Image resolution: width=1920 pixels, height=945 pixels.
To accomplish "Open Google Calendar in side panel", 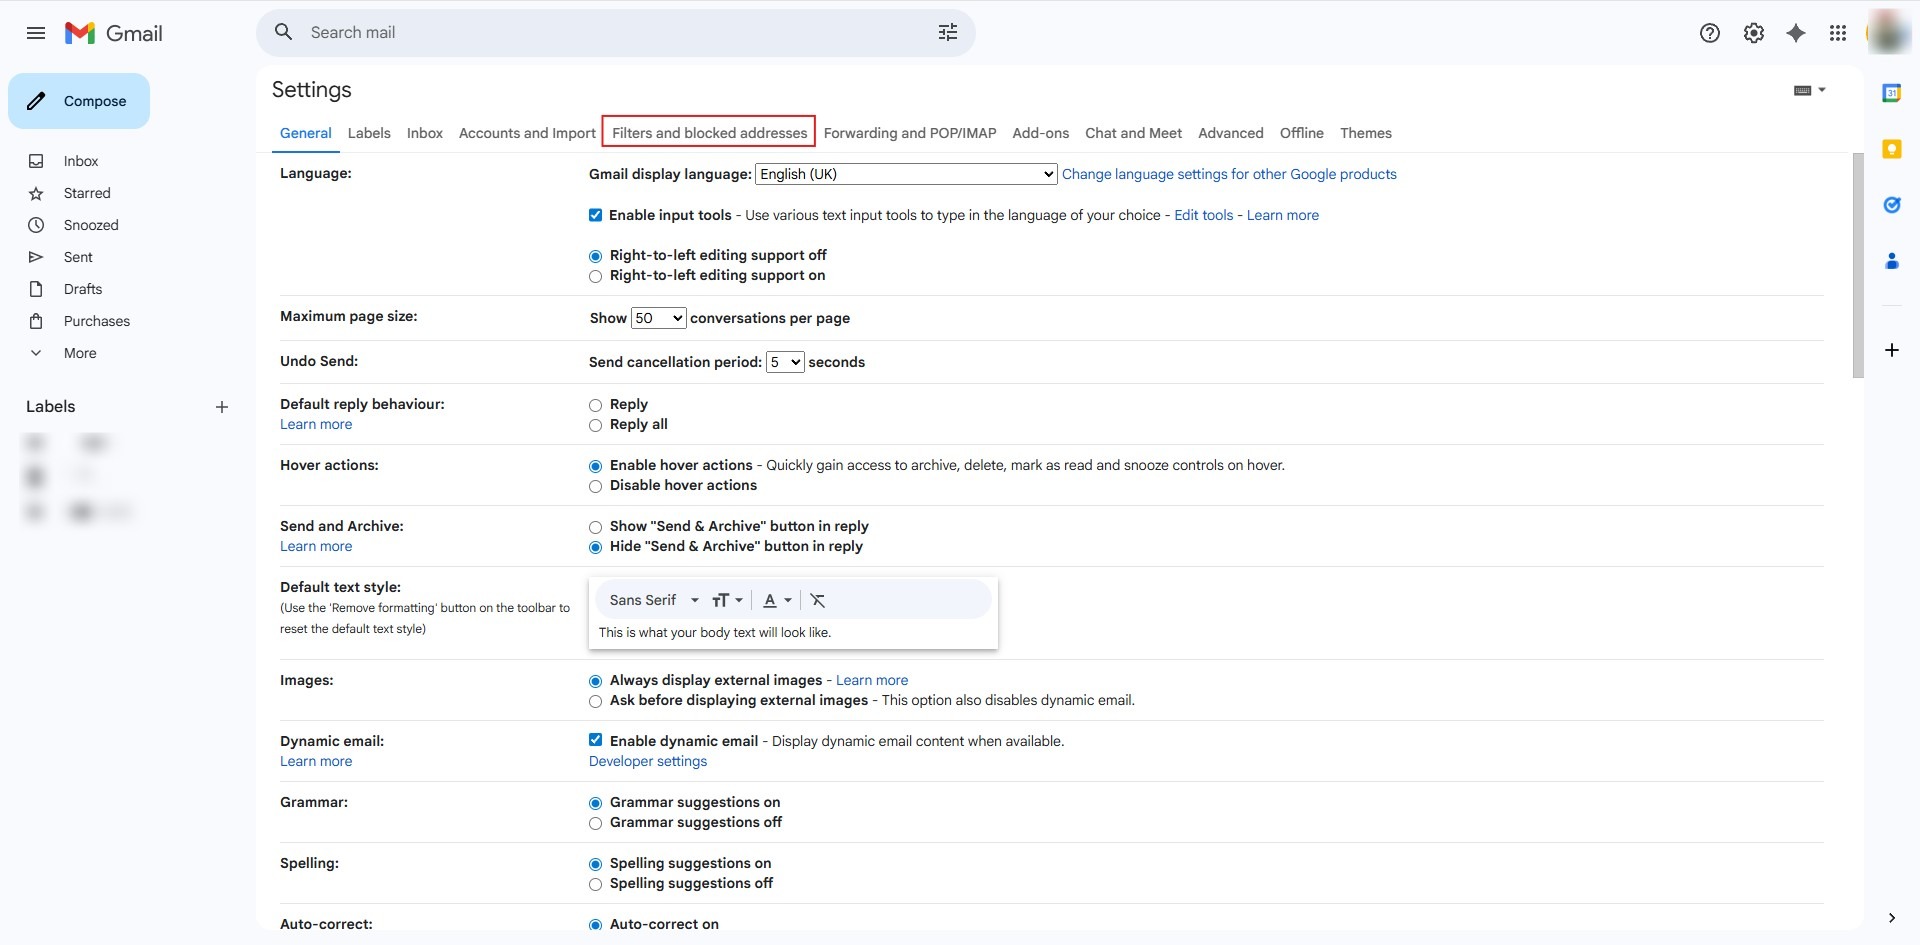I will click(x=1891, y=93).
